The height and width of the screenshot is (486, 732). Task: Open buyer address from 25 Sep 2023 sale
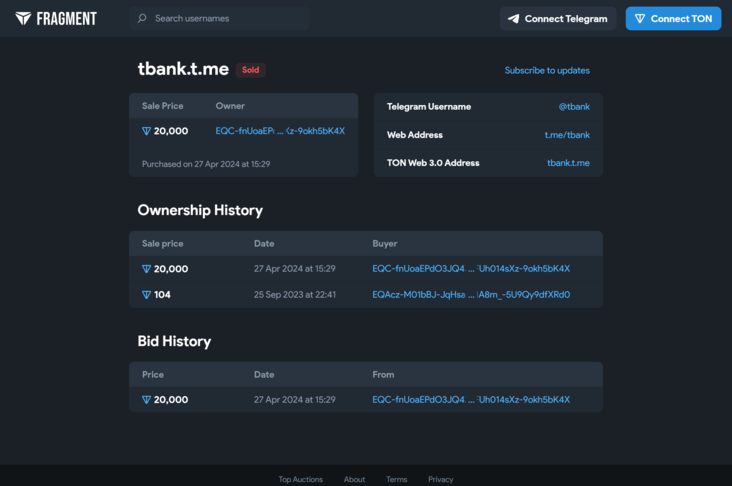pos(470,295)
